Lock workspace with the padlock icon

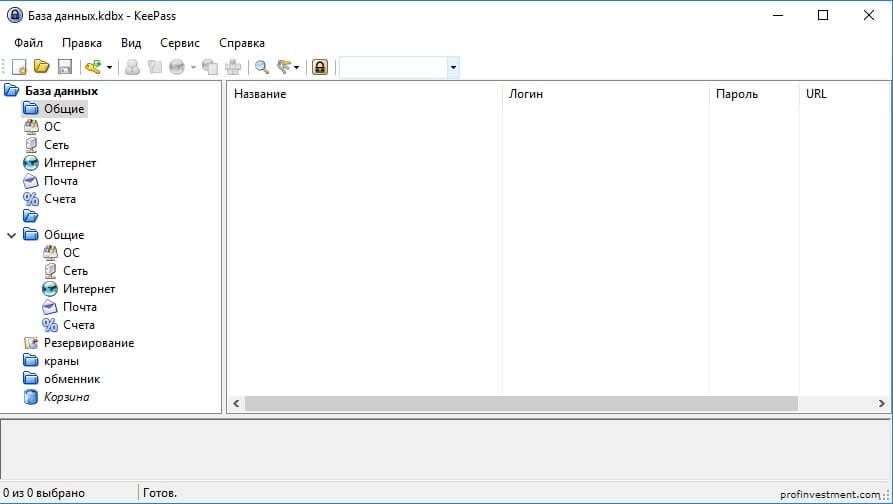320,67
